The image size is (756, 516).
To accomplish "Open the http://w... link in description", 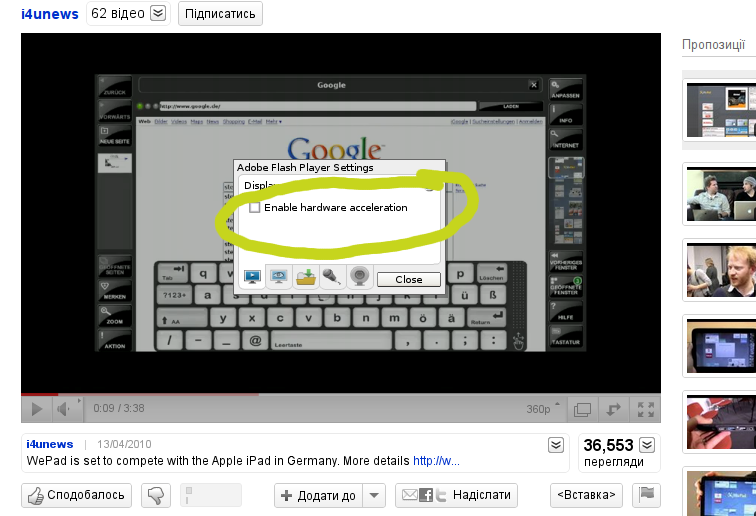I will (x=436, y=461).
